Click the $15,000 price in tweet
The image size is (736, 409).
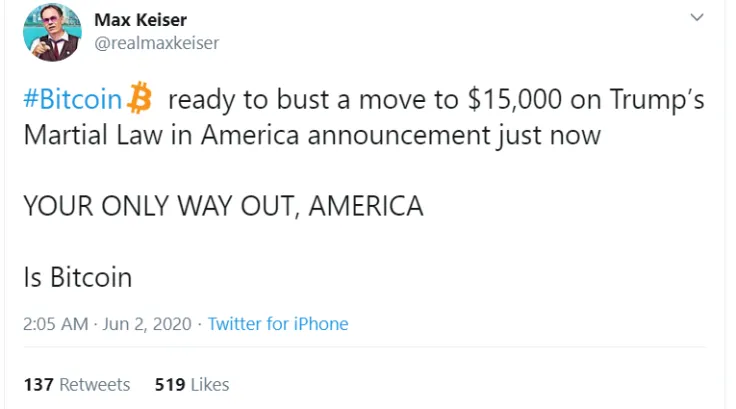click(x=514, y=100)
